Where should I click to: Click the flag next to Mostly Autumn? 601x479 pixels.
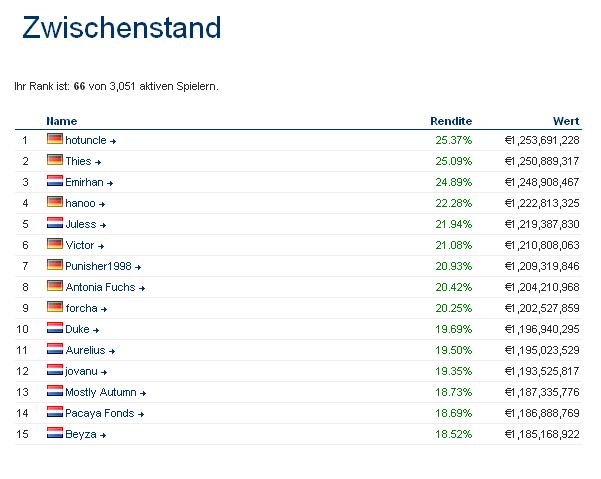(x=54, y=392)
